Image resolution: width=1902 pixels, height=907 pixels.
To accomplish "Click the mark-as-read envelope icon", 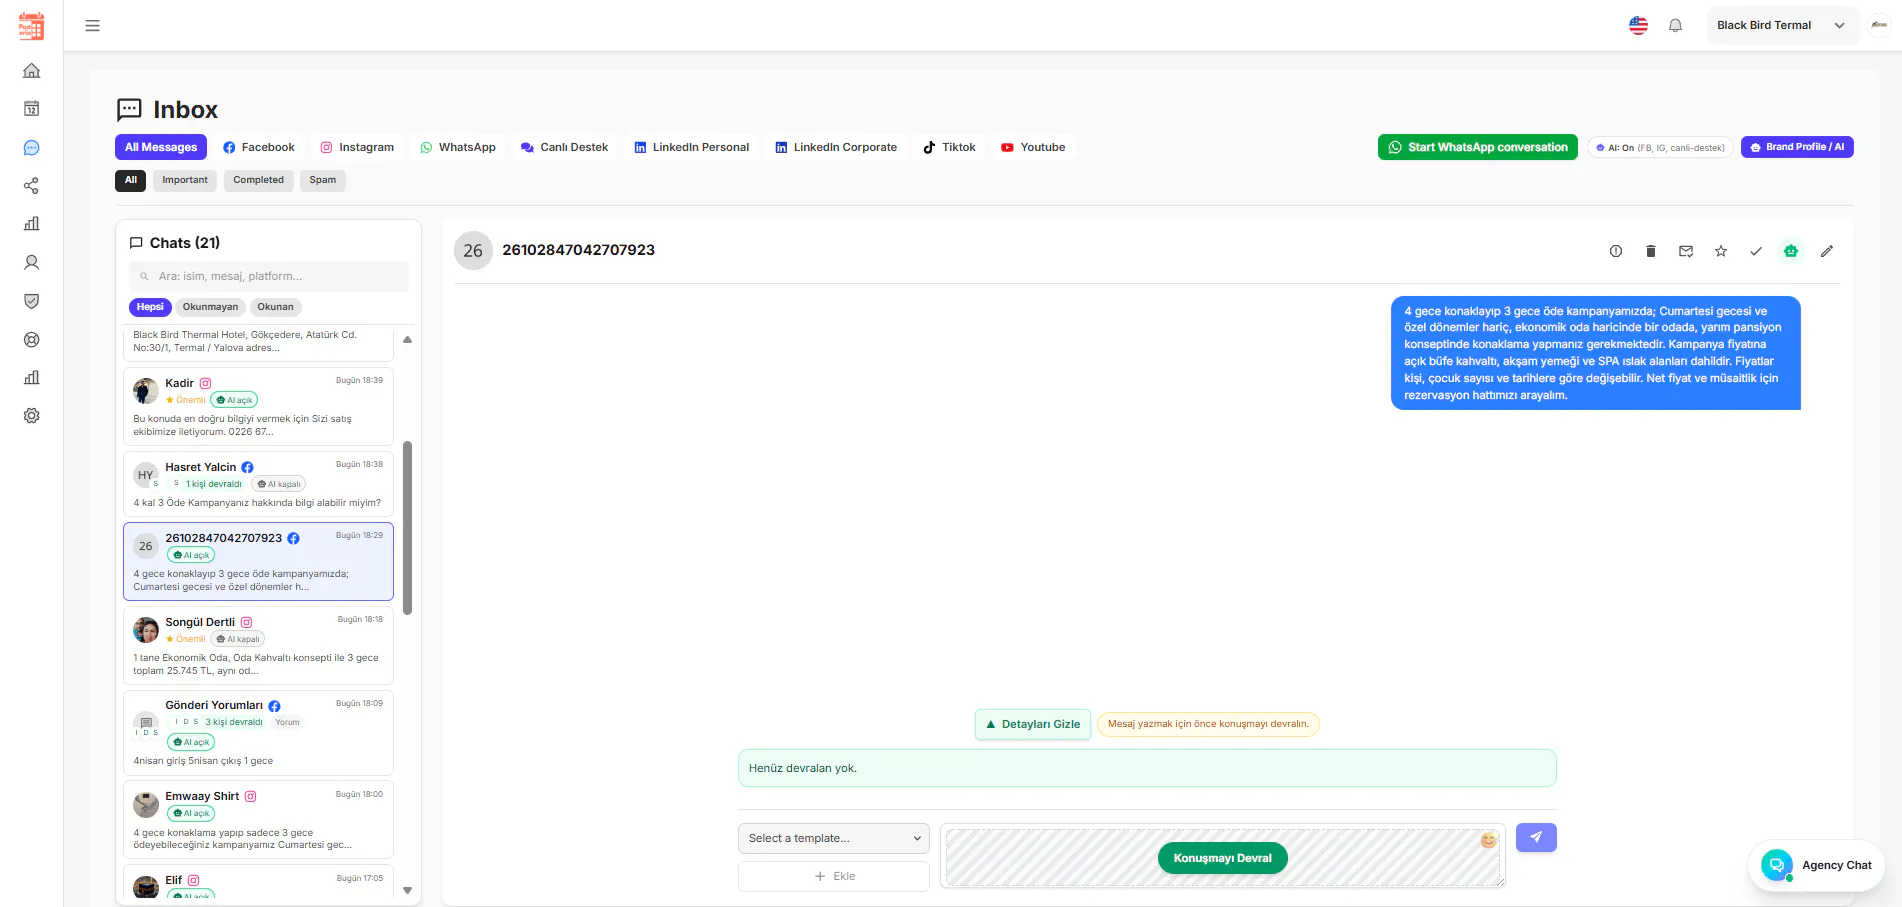I will click(1686, 251).
